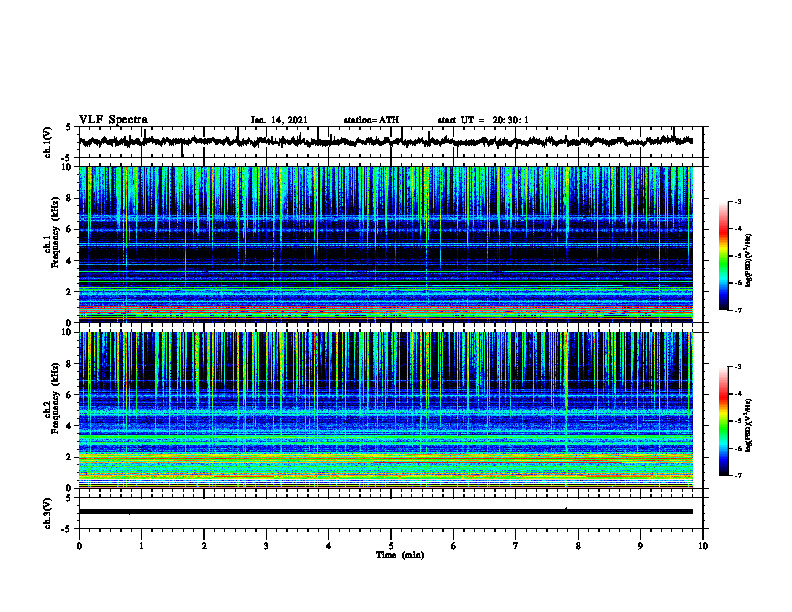The image size is (792, 612).
Task: Click the time-axis tick label "6"
Action: [454, 546]
